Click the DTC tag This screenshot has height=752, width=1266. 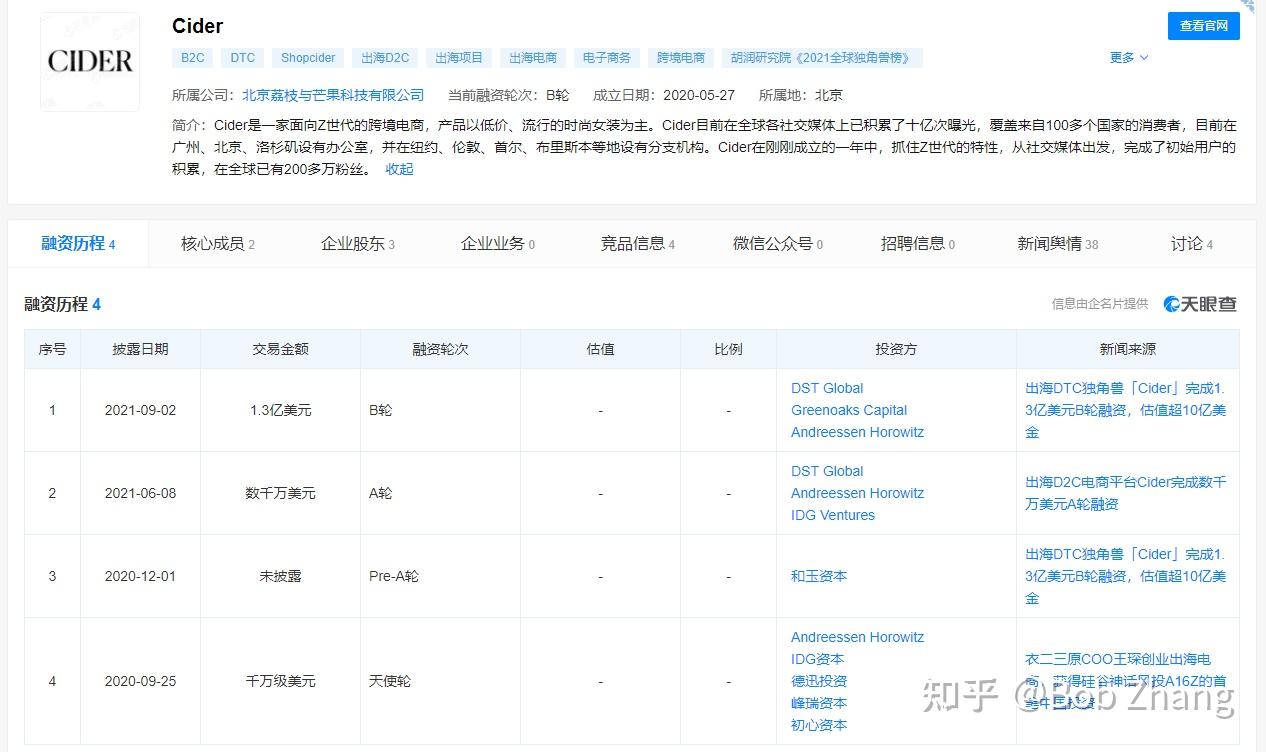tap(243, 58)
